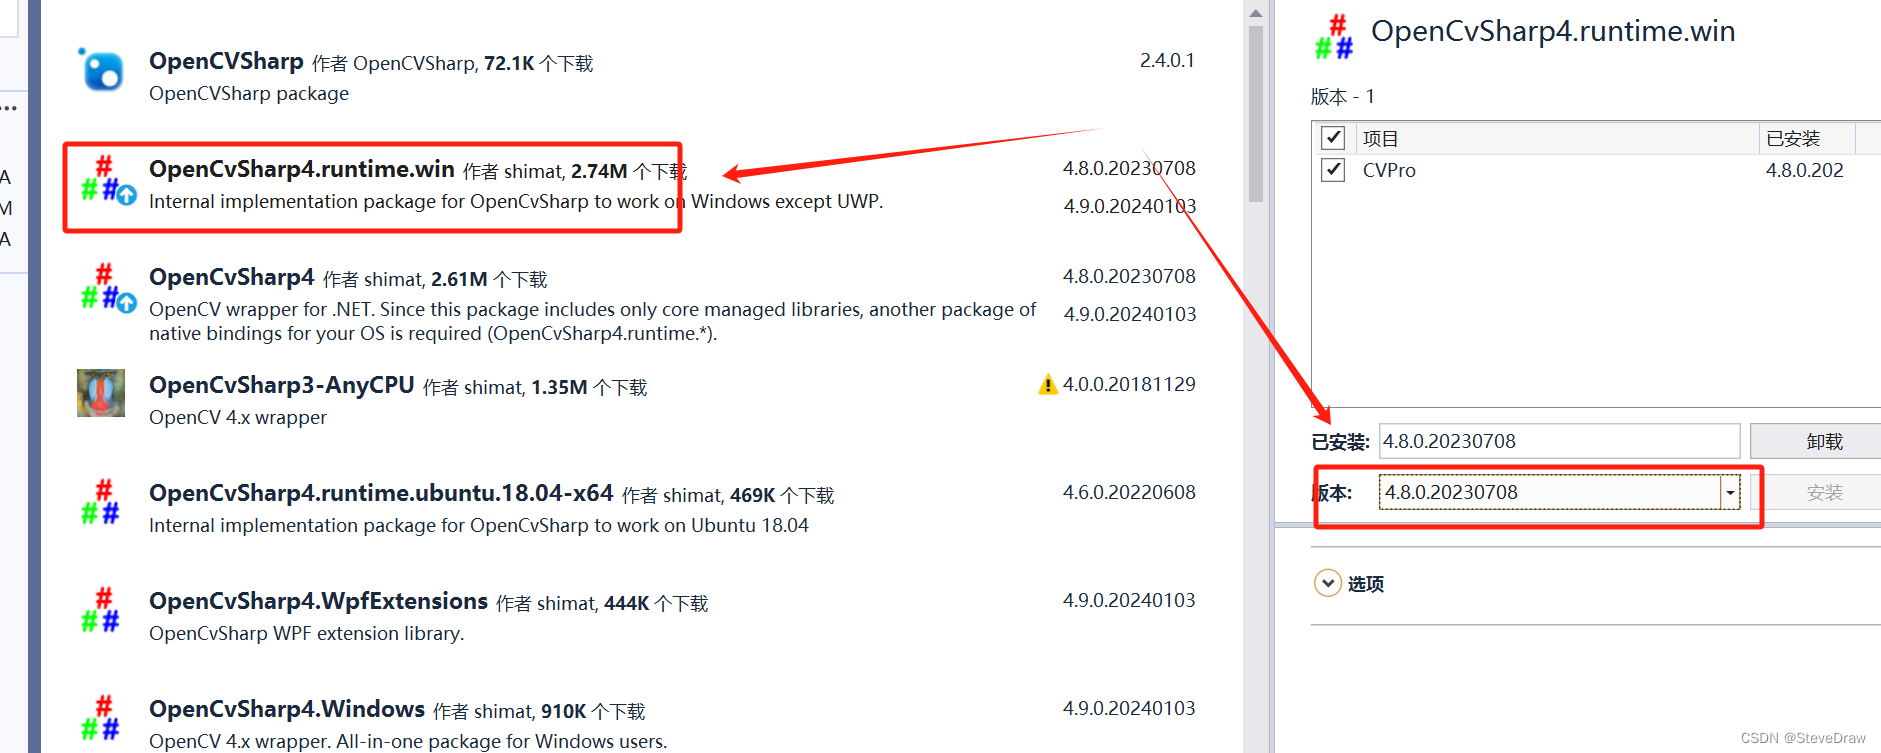Click the circled chevron icon next to 选项

tap(1327, 583)
